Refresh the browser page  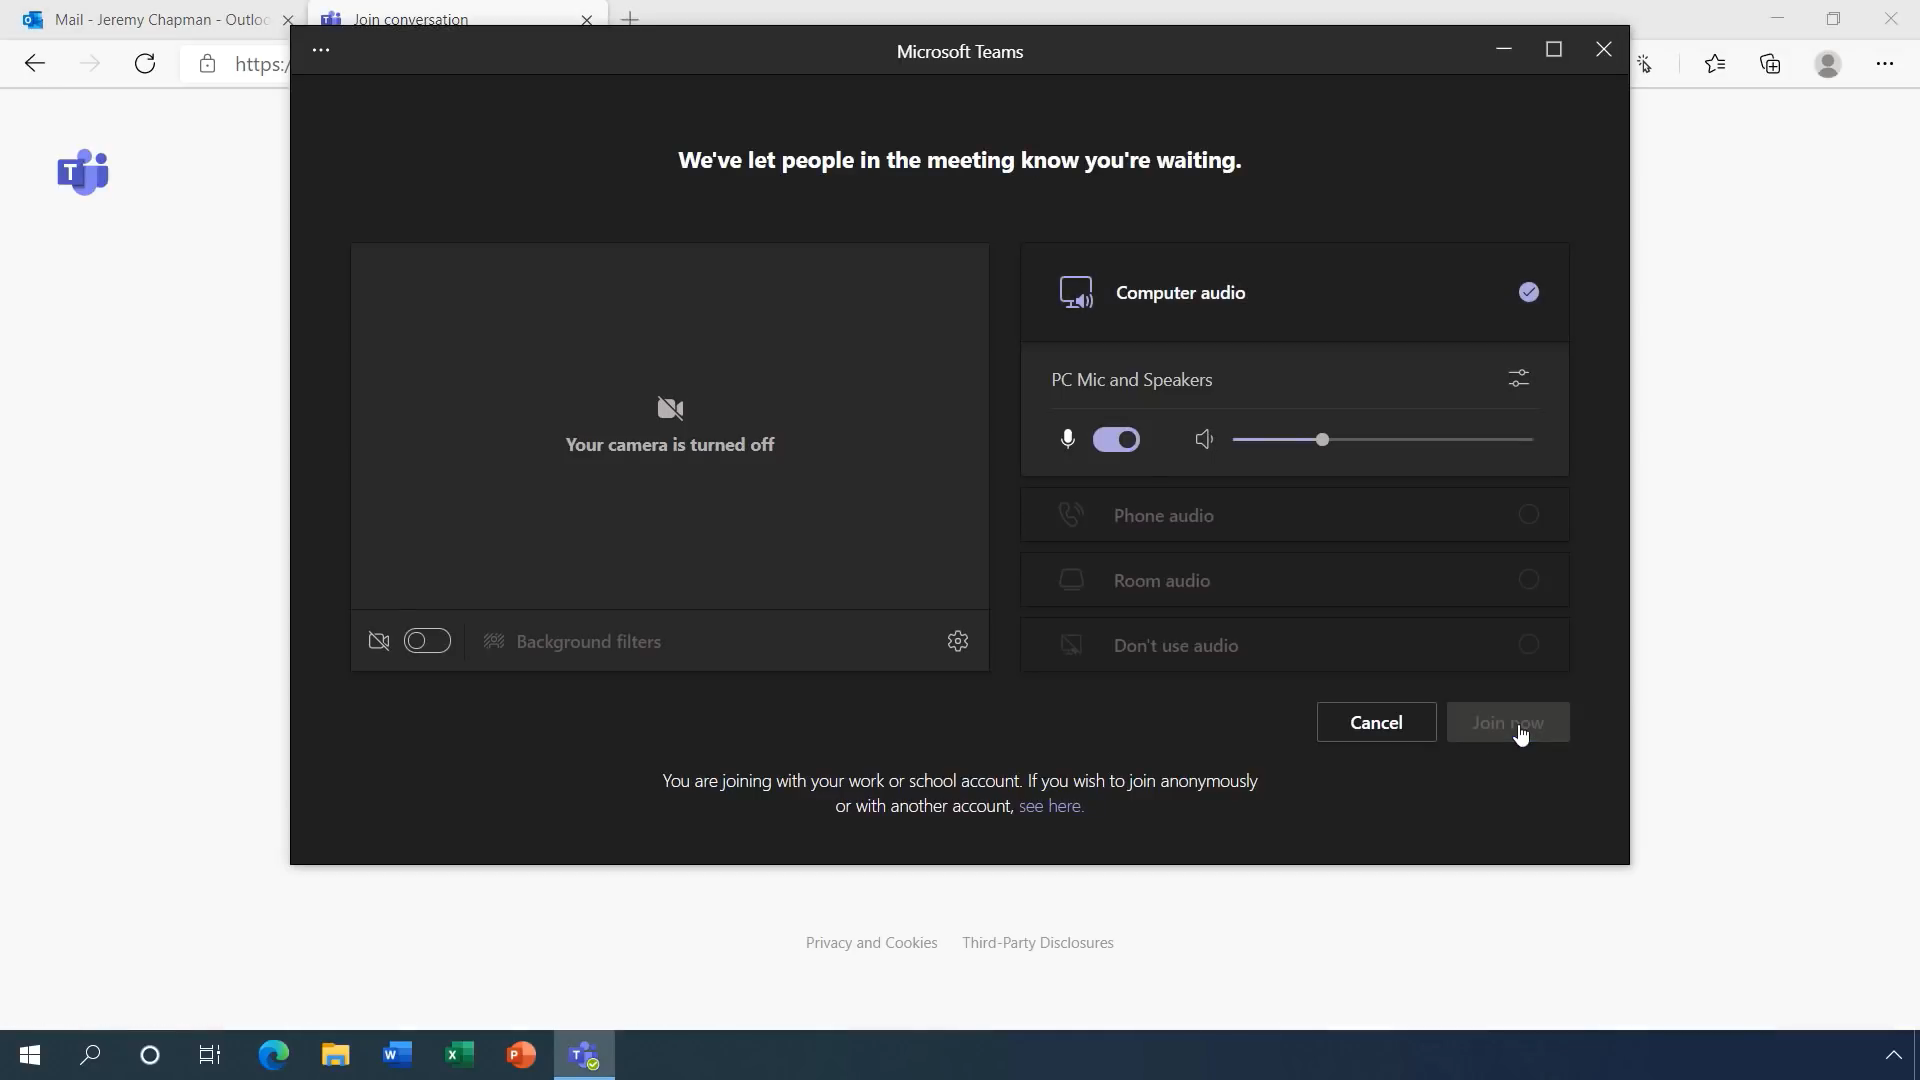(145, 64)
